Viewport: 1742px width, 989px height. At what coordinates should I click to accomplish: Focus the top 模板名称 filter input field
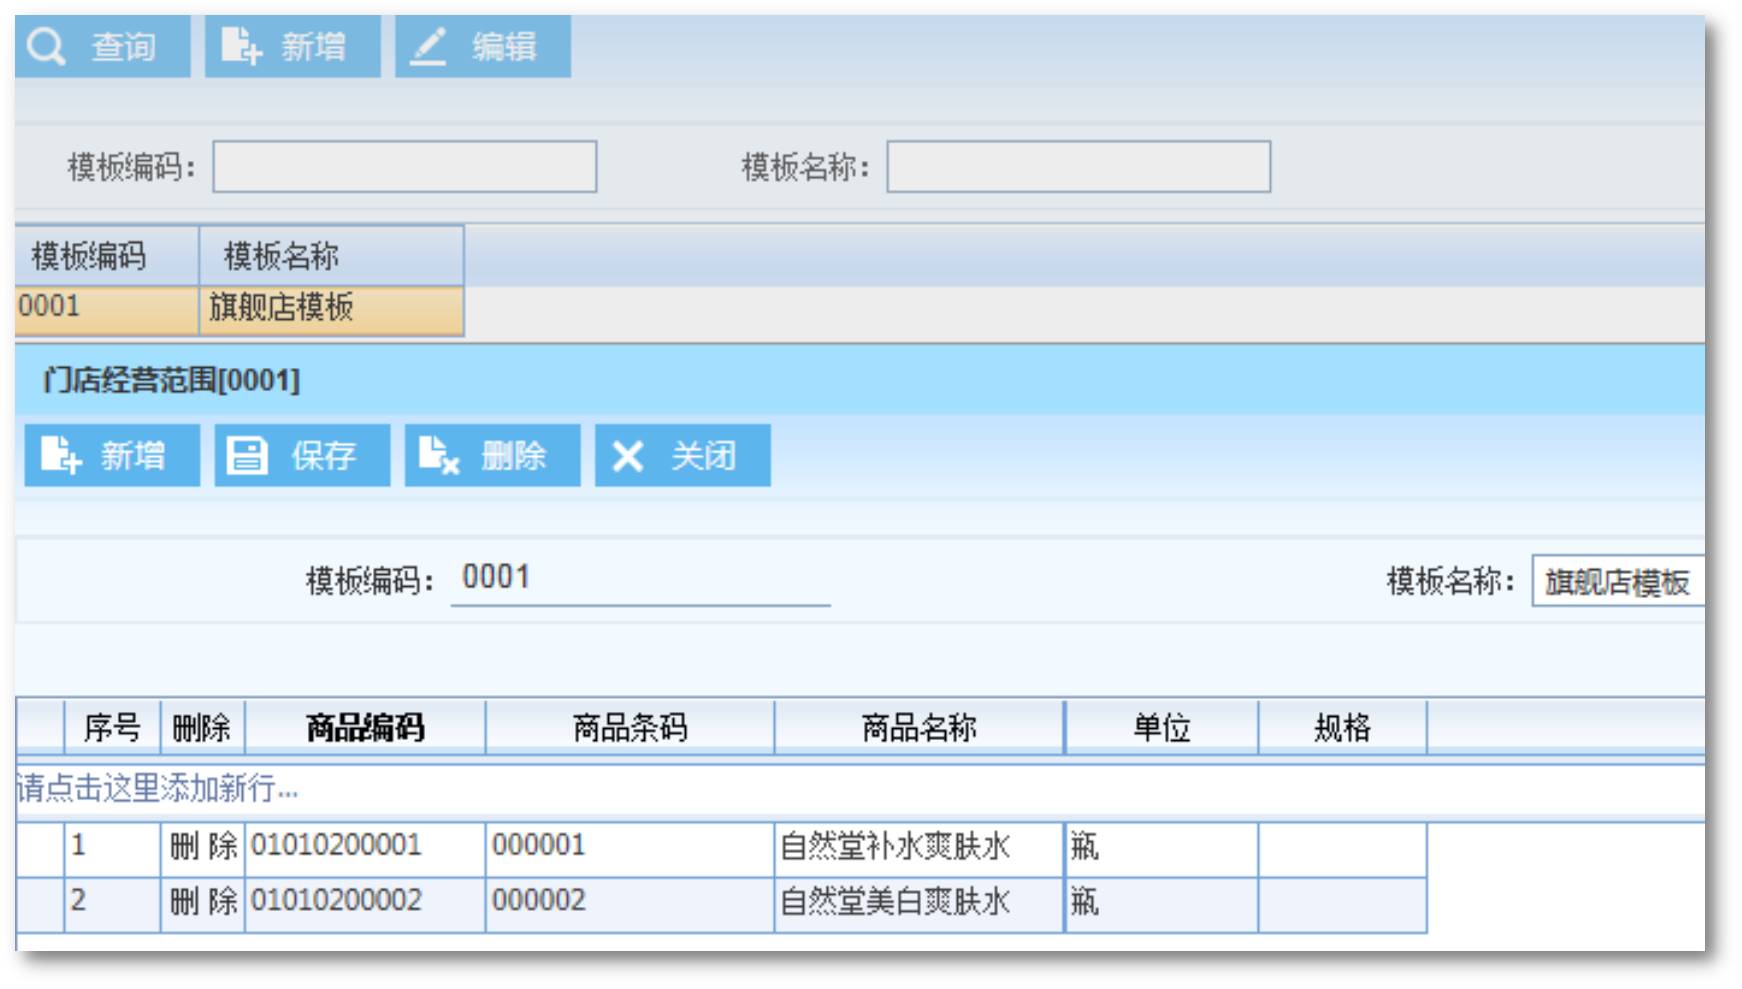tap(1078, 166)
